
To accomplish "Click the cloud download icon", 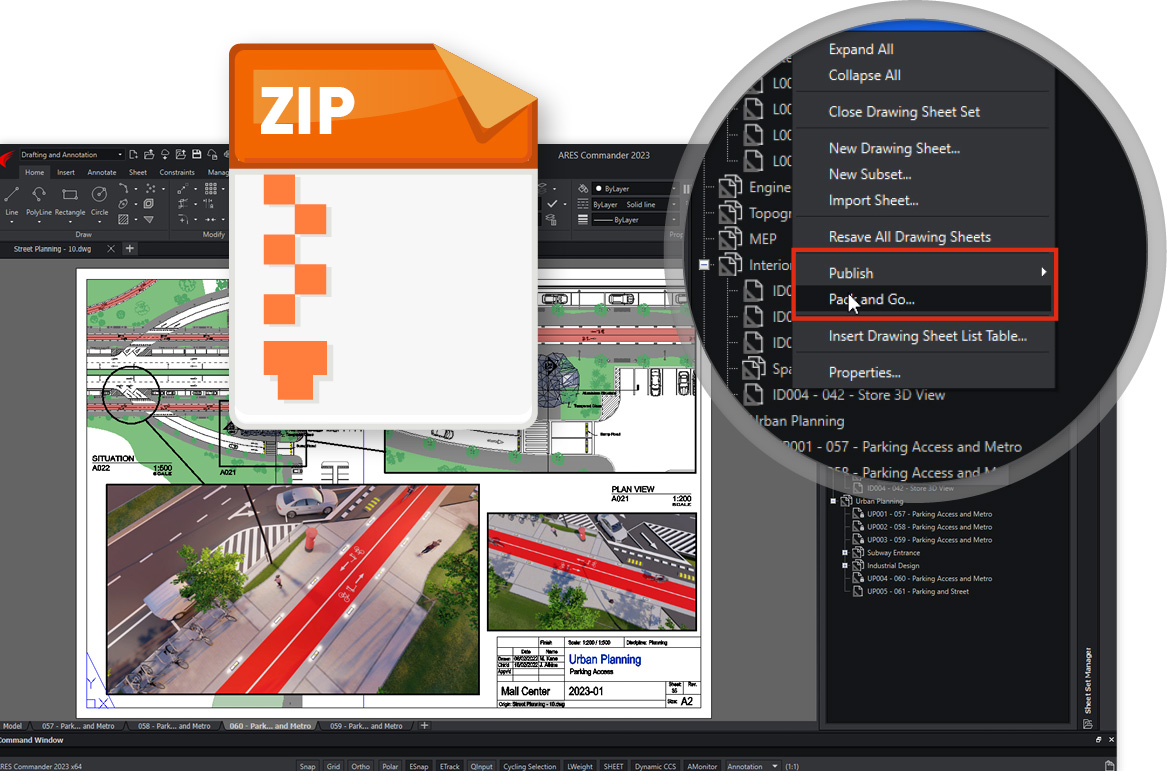I will coord(164,155).
